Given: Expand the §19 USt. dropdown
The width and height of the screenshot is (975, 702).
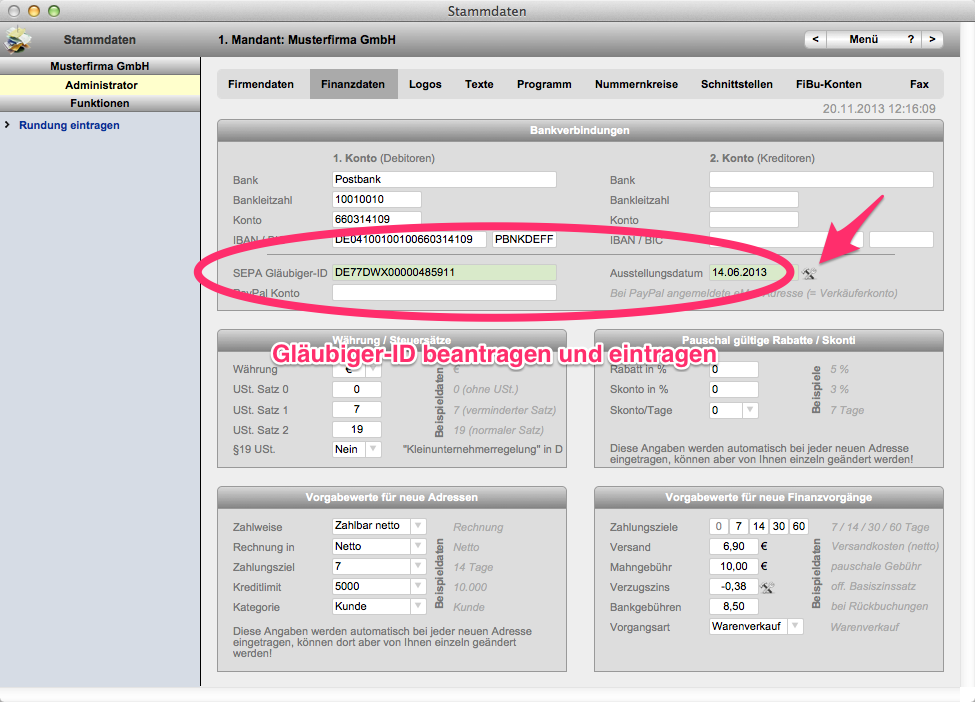Looking at the screenshot, I should pos(372,450).
